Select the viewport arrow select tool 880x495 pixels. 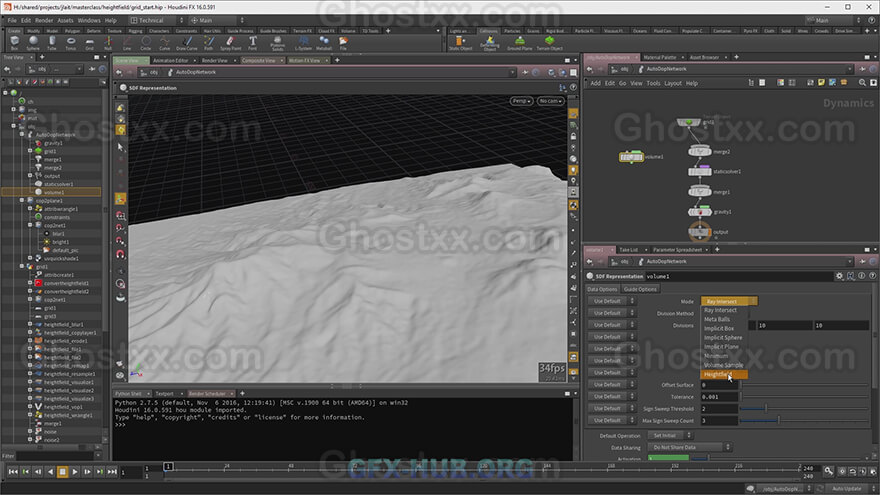point(120,147)
